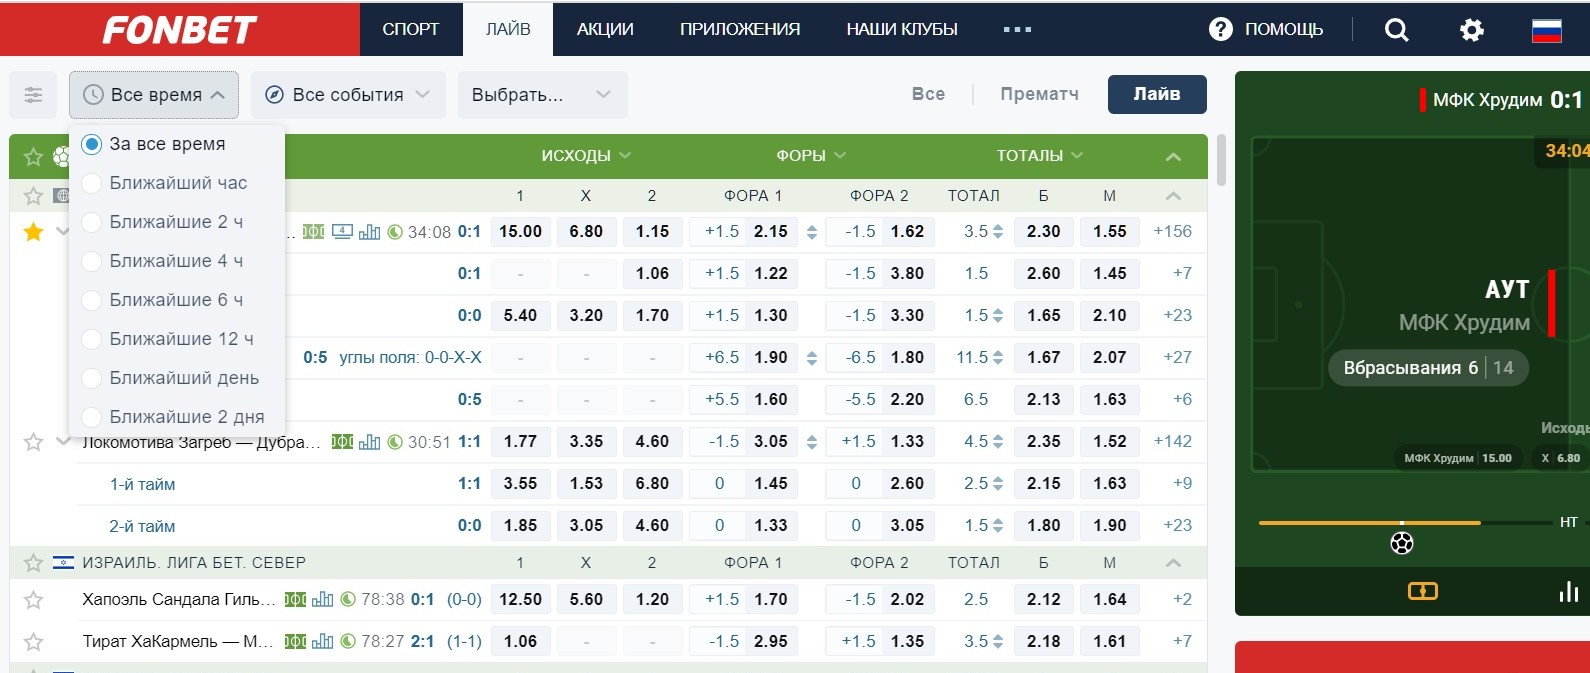This screenshot has width=1590, height=673.
Task: Open the statistics icon for Hapoel Sandala match
Action: (x=322, y=600)
